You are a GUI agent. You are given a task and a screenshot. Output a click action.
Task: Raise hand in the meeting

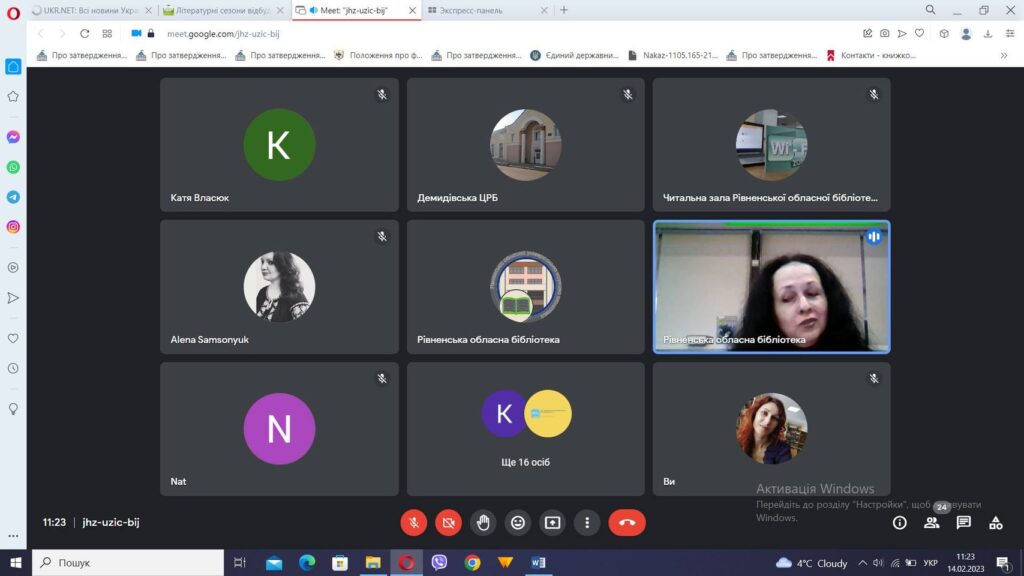point(483,522)
